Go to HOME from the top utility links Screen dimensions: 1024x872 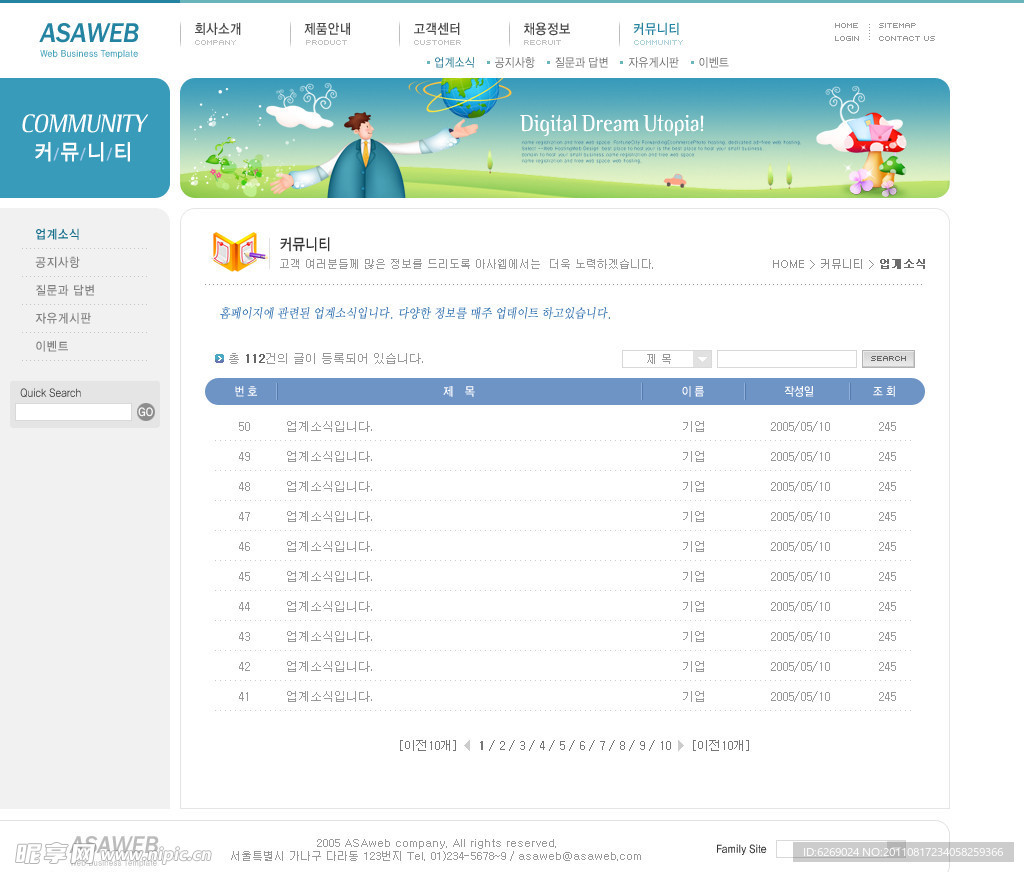[846, 25]
